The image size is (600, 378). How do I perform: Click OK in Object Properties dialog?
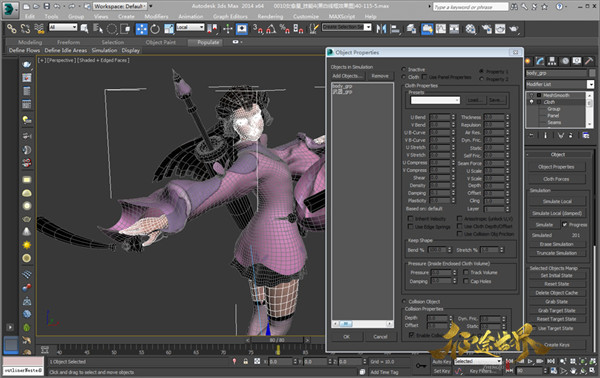[x=346, y=337]
